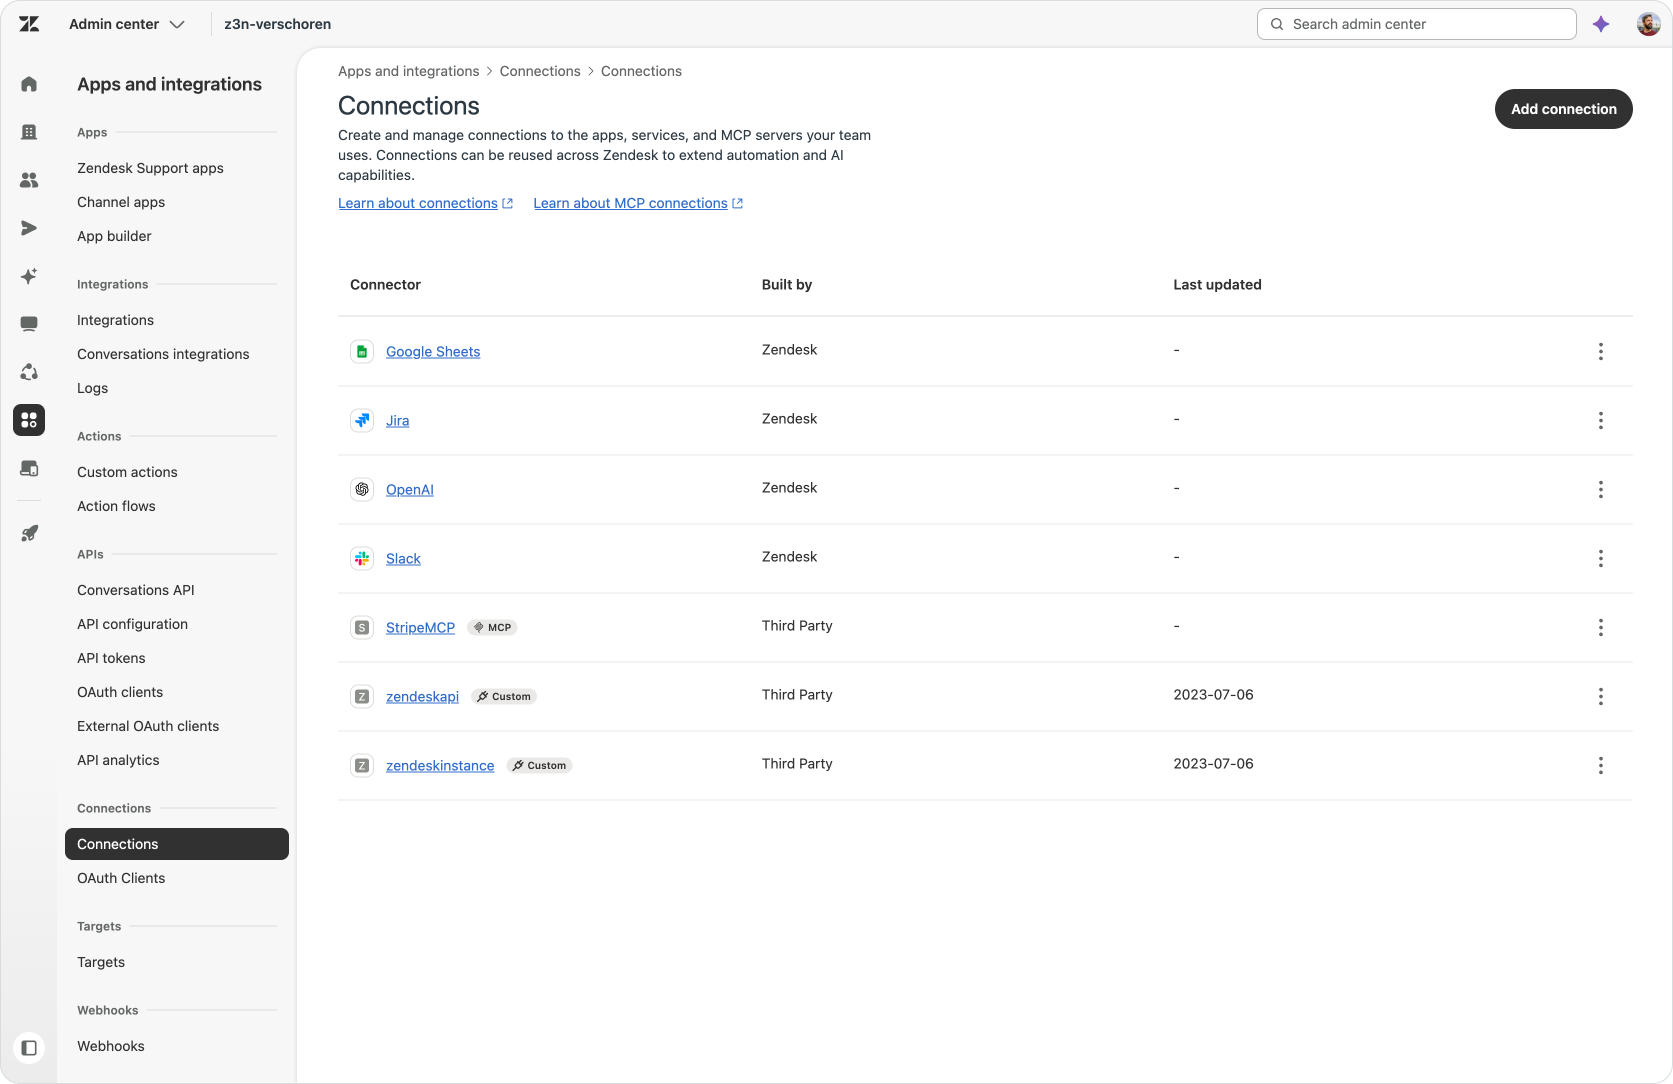The width and height of the screenshot is (1673, 1084).
Task: Click the Zendesk logo in the top-left corner
Action: 29,24
